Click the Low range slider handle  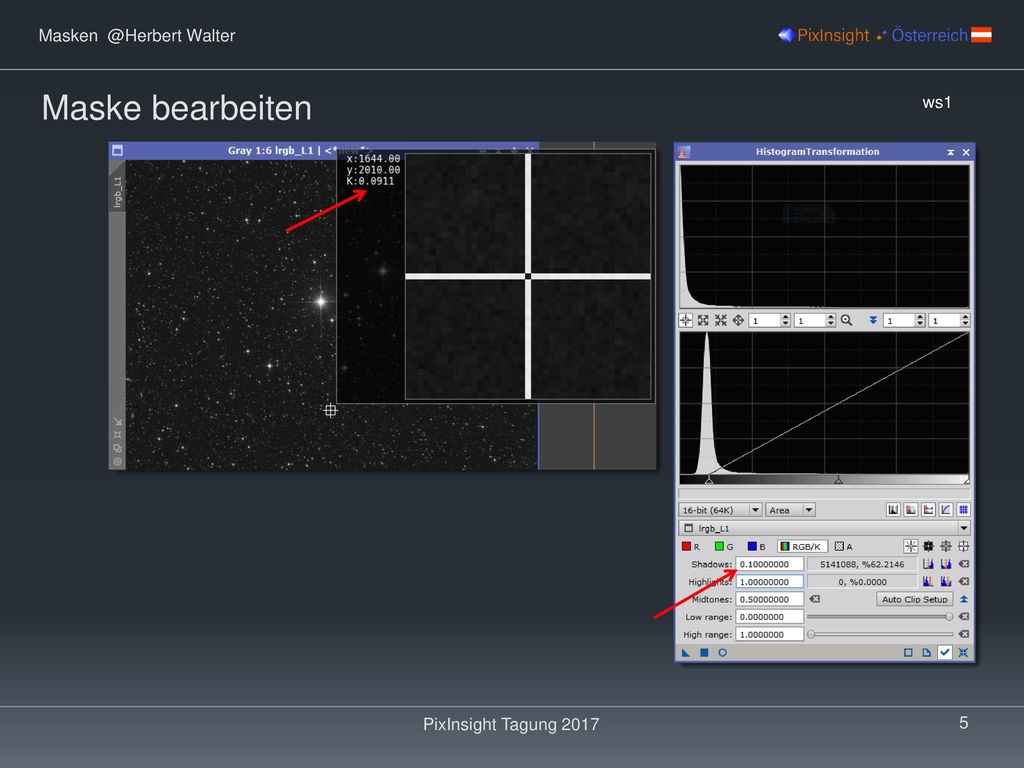click(x=949, y=616)
